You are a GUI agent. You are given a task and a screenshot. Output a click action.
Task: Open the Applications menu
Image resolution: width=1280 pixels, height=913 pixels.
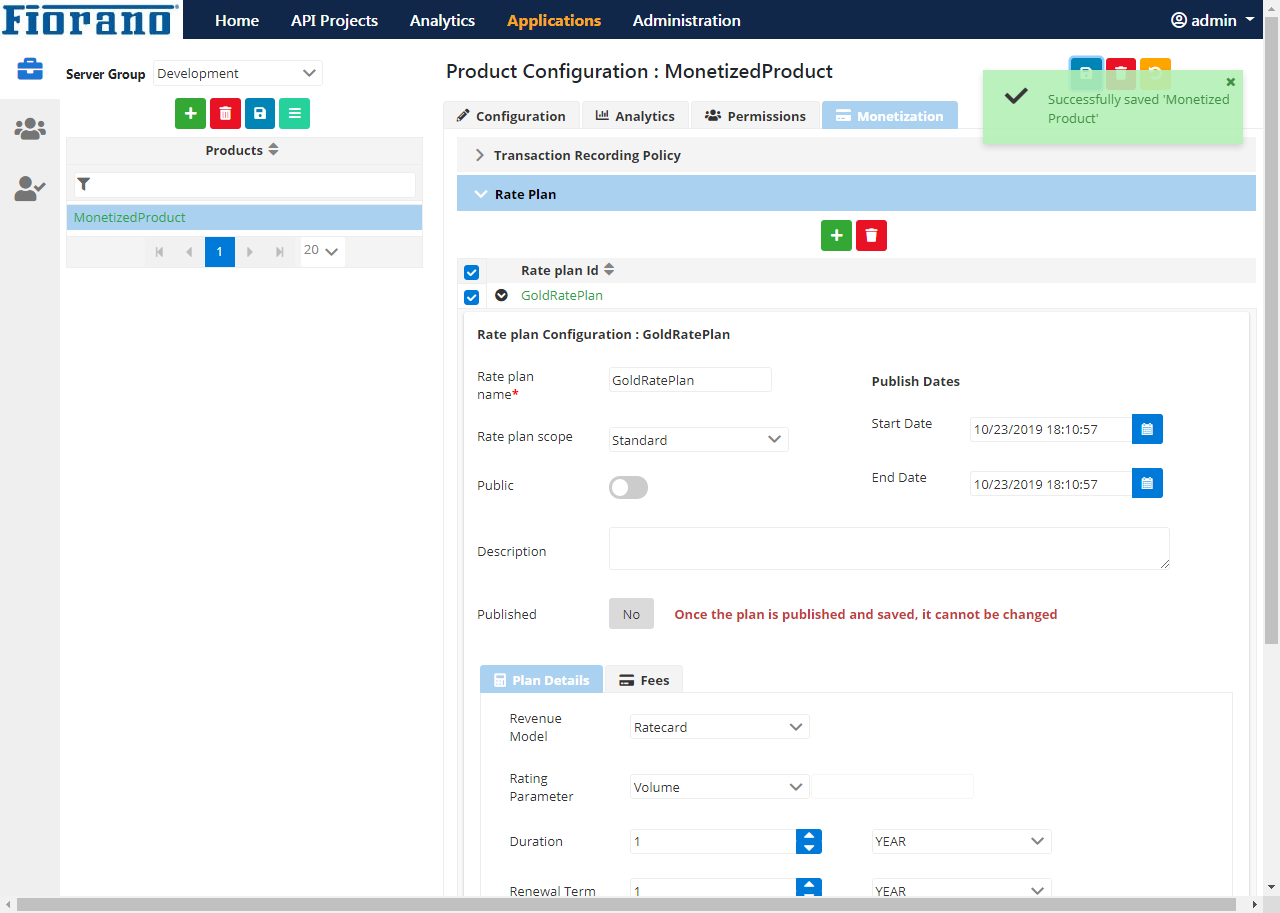tap(554, 20)
